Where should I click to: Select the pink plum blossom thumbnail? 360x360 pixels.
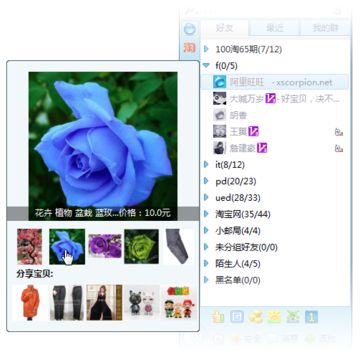point(30,247)
